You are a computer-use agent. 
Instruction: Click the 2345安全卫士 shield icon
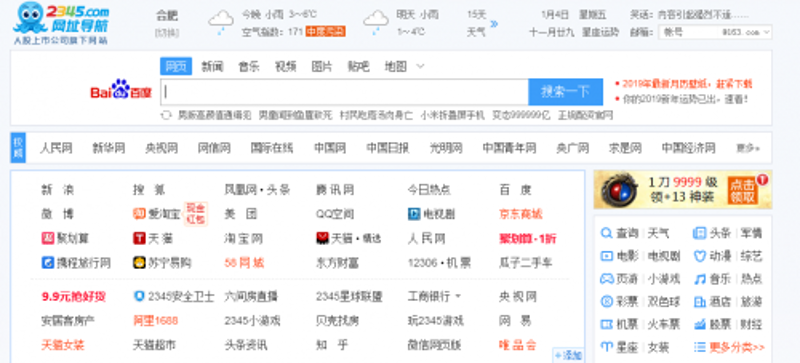(x=138, y=296)
